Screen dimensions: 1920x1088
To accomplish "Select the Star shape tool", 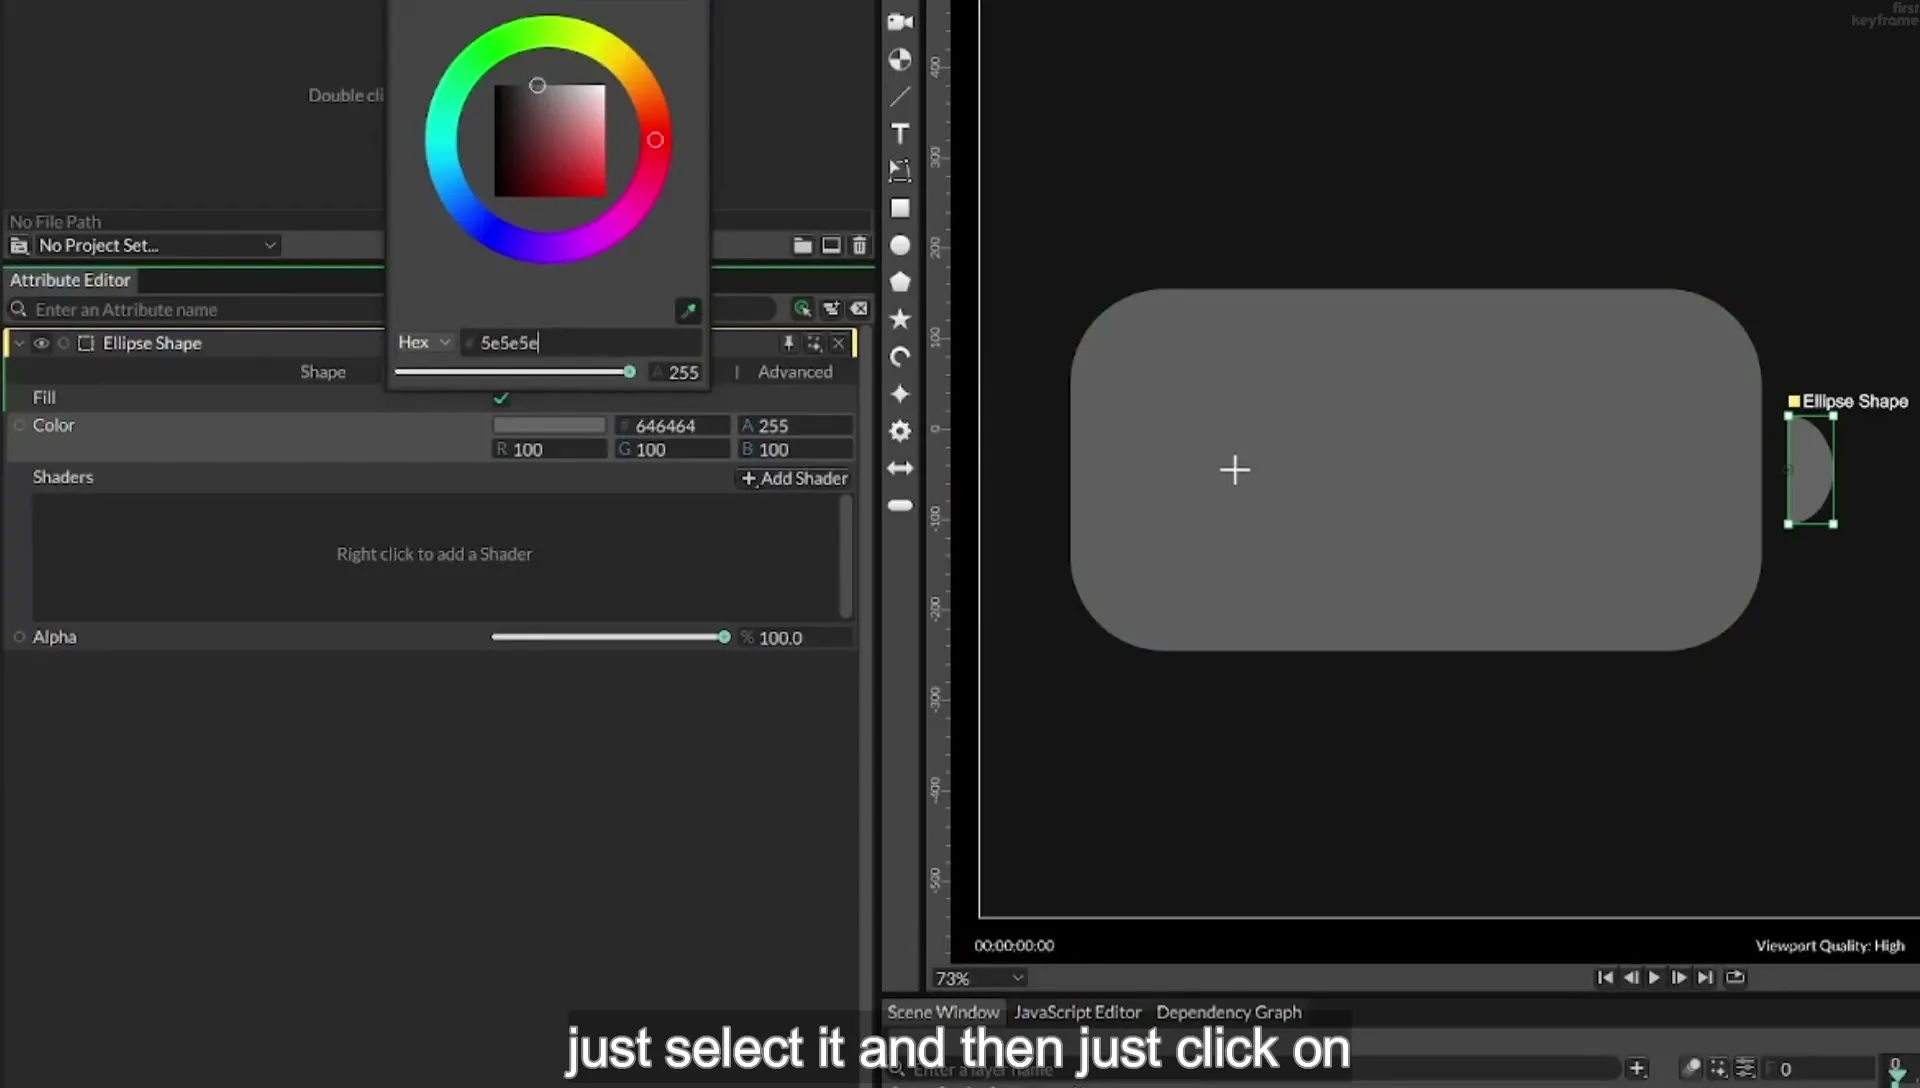I will pyautogui.click(x=900, y=319).
